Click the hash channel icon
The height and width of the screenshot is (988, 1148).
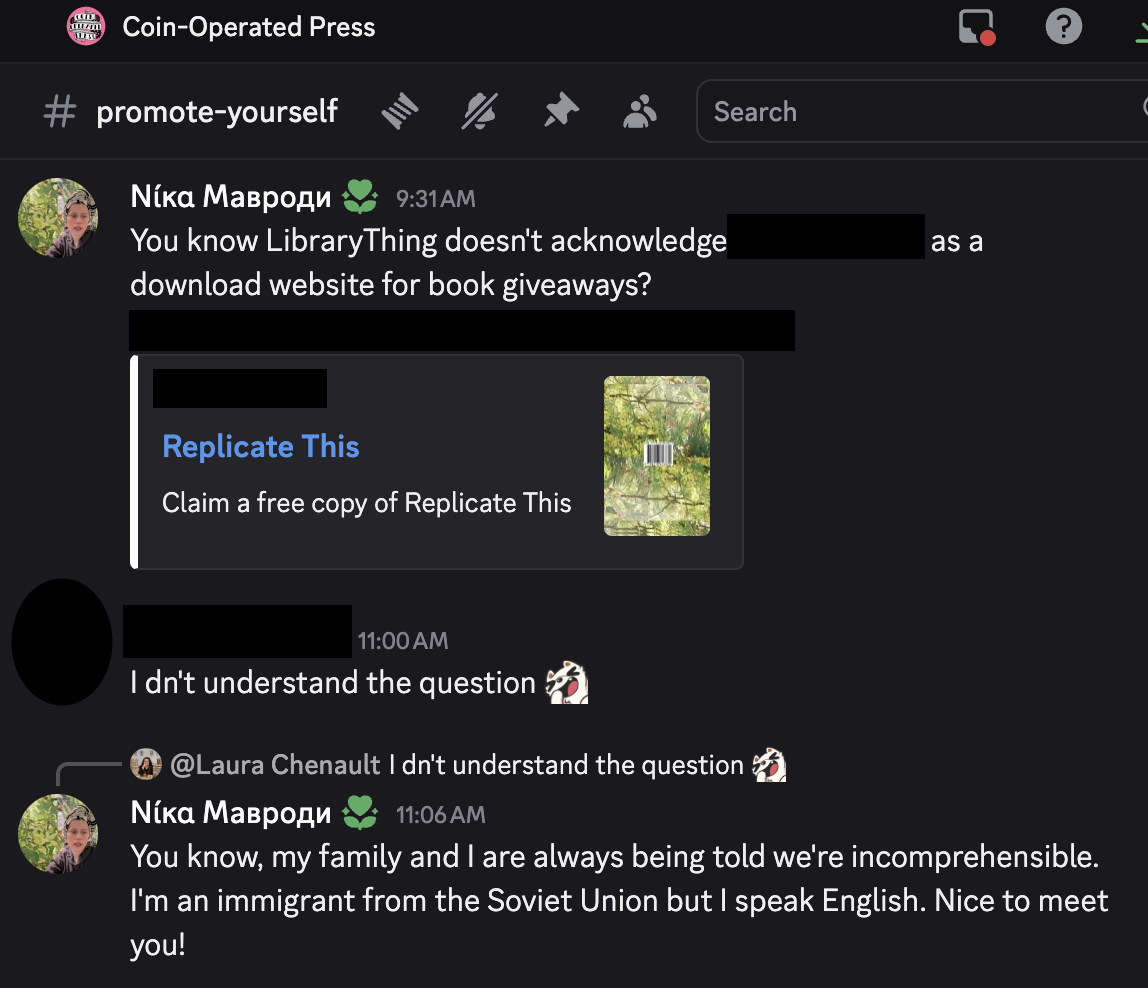[60, 112]
